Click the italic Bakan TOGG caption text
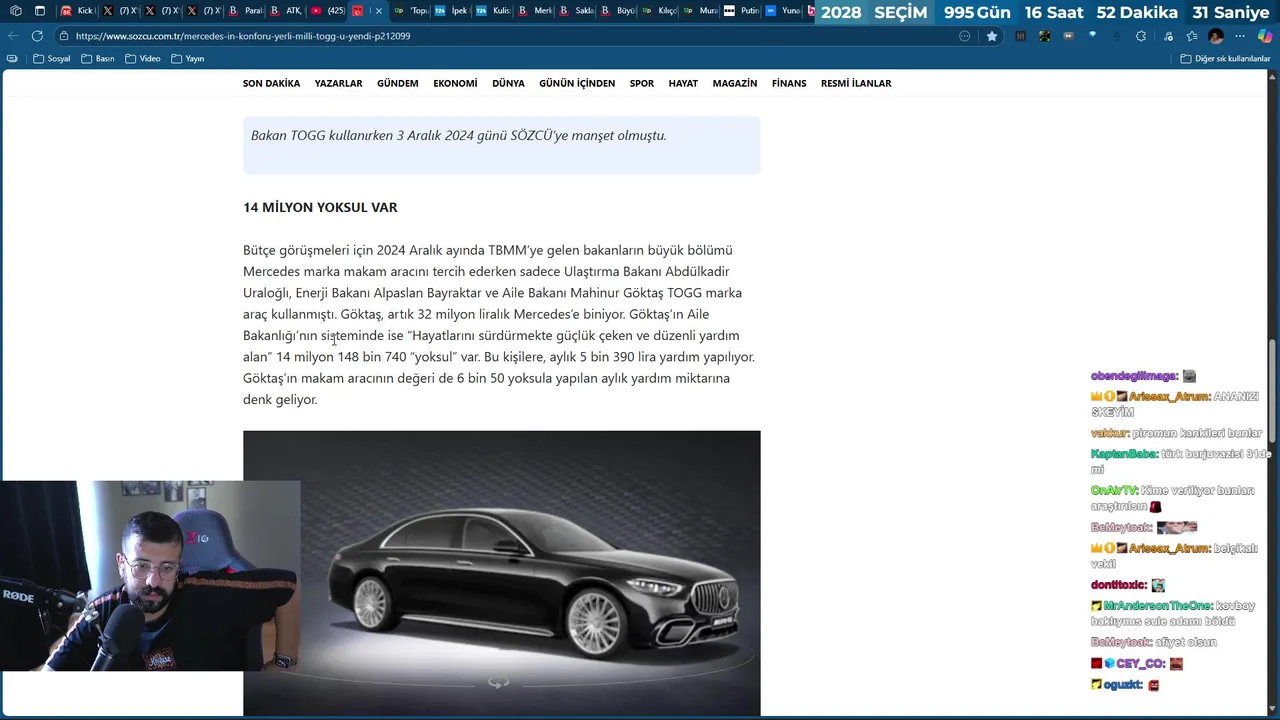This screenshot has width=1280, height=720. [458, 135]
